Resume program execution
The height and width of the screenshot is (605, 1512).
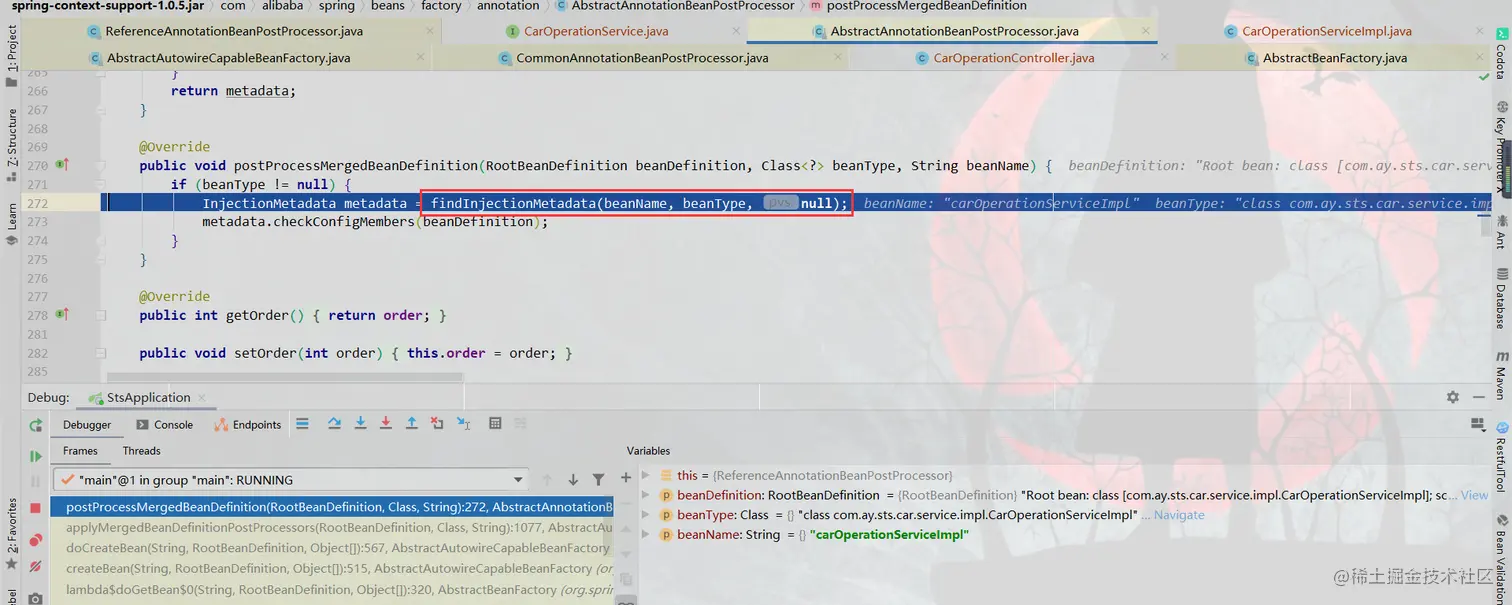(x=36, y=456)
